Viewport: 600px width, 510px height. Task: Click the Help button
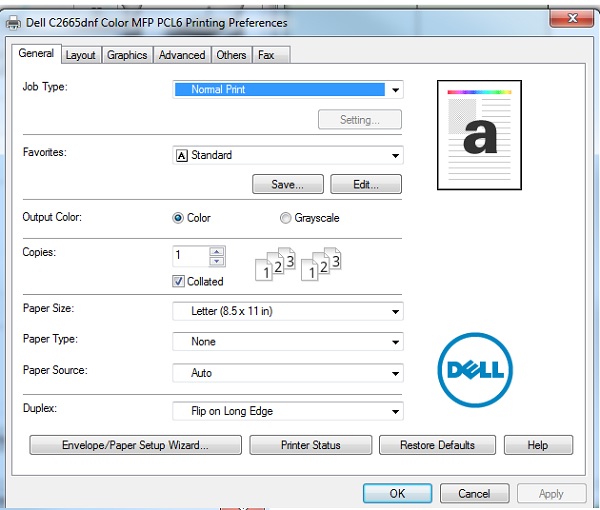tap(538, 445)
